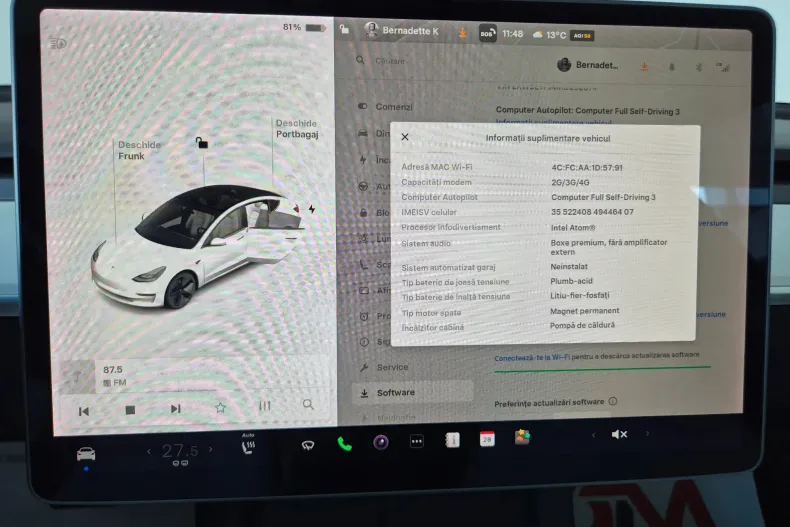The image size is (790, 527).
Task: Open the Toybox app icon
Action: pyautogui.click(x=522, y=437)
